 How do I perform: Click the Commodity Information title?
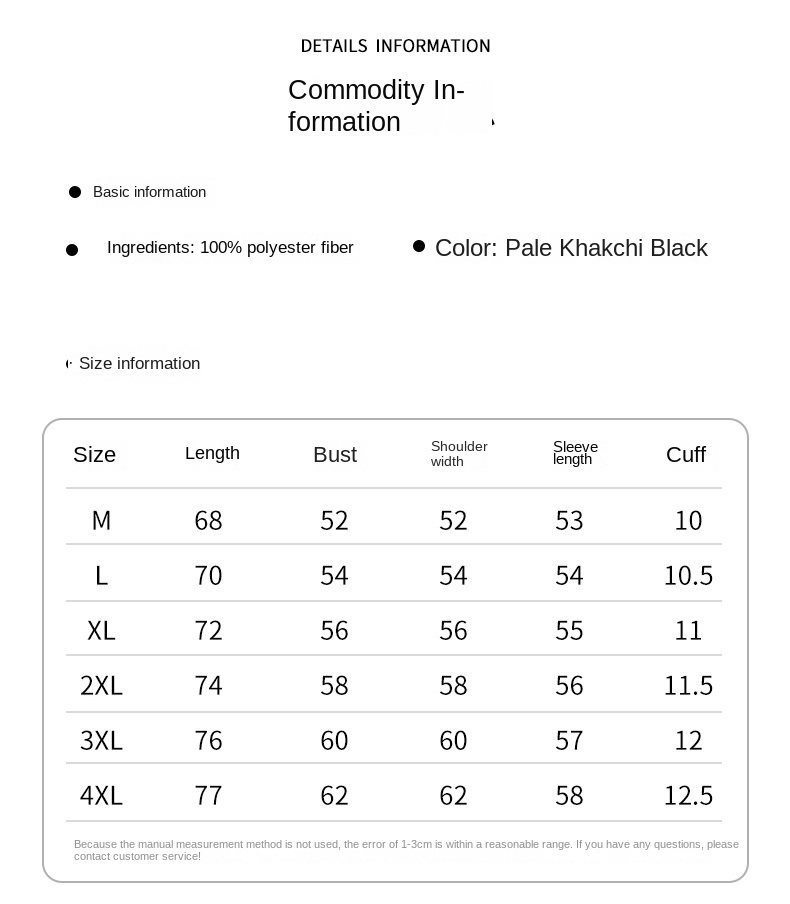(x=376, y=106)
